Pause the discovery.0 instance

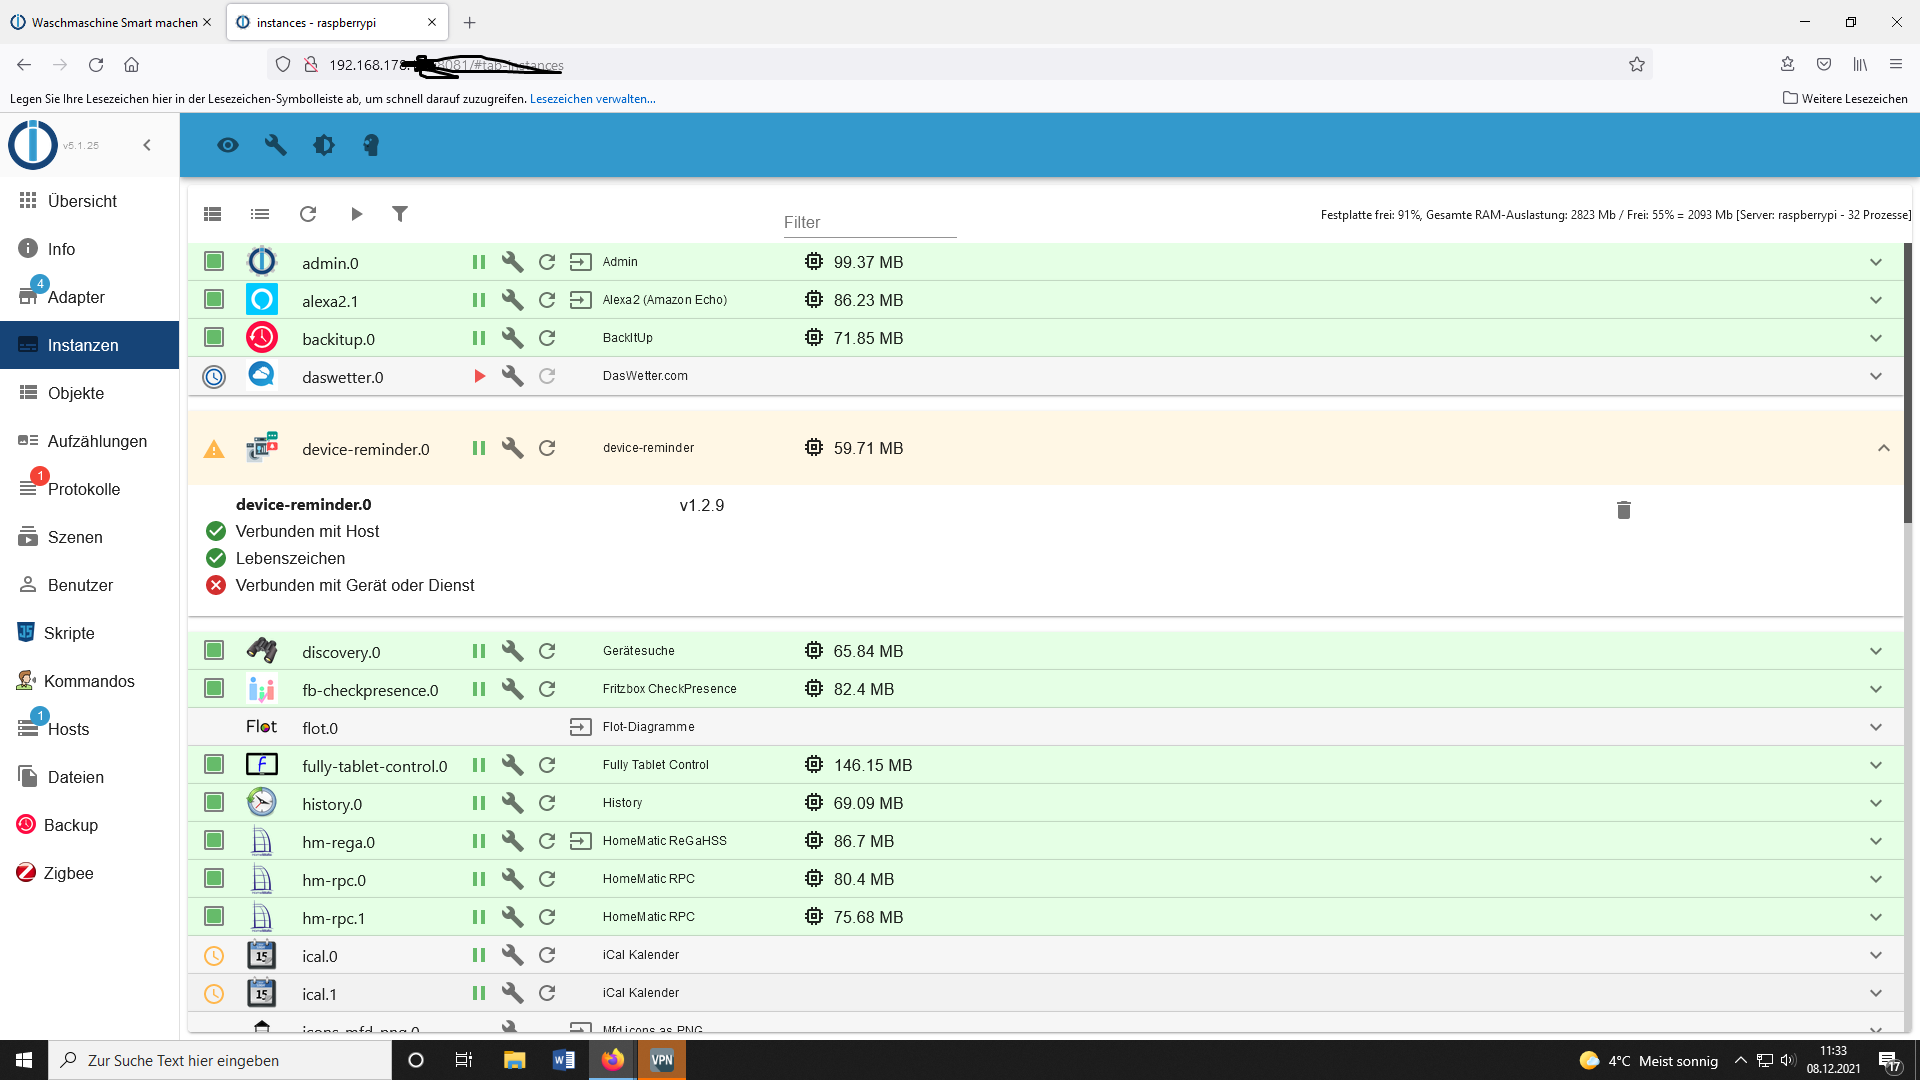(479, 651)
